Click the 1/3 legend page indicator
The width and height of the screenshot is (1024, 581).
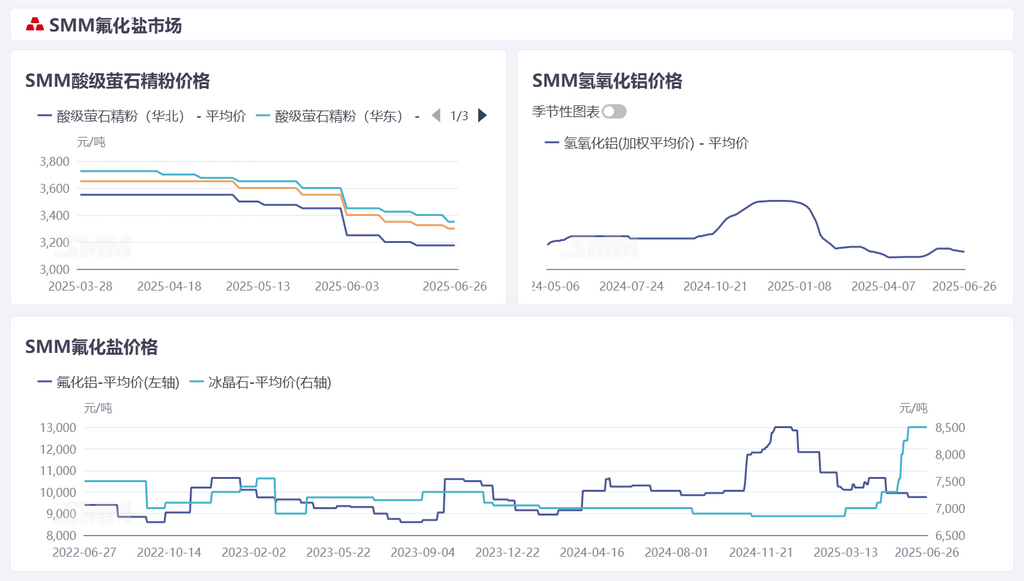tap(459, 116)
